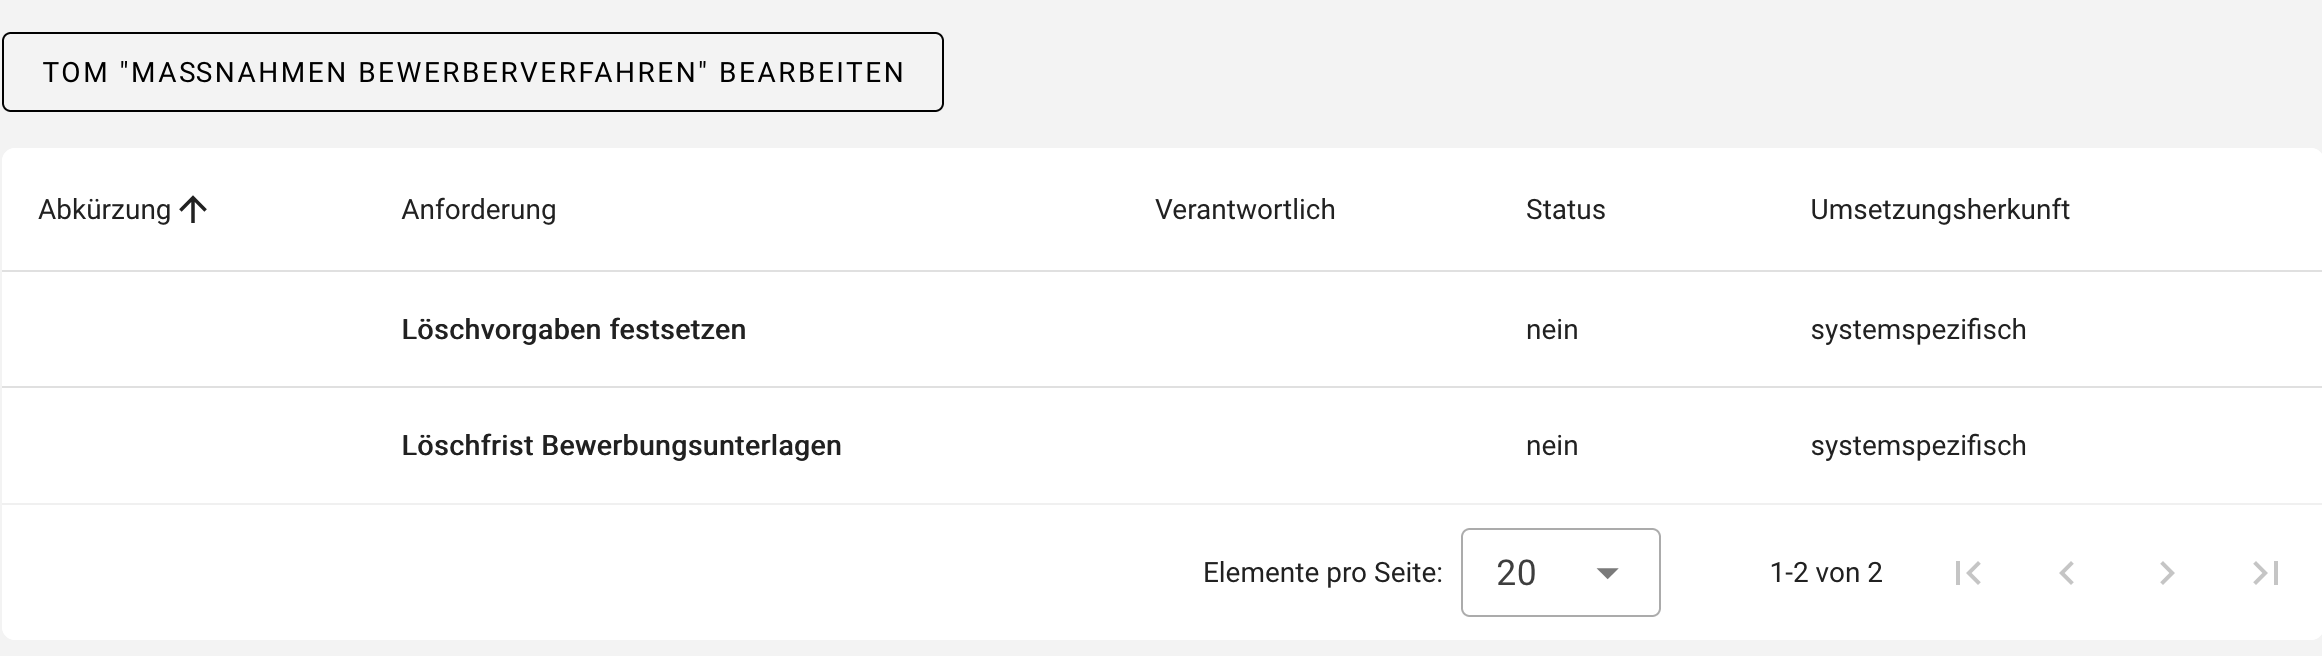
Task: Toggle sort order for the Status column
Action: pyautogui.click(x=1564, y=210)
